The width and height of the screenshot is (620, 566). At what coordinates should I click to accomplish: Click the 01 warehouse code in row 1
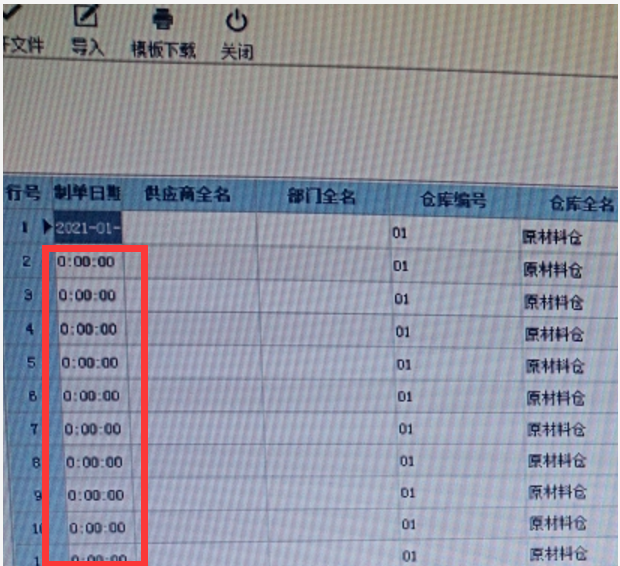(x=400, y=233)
